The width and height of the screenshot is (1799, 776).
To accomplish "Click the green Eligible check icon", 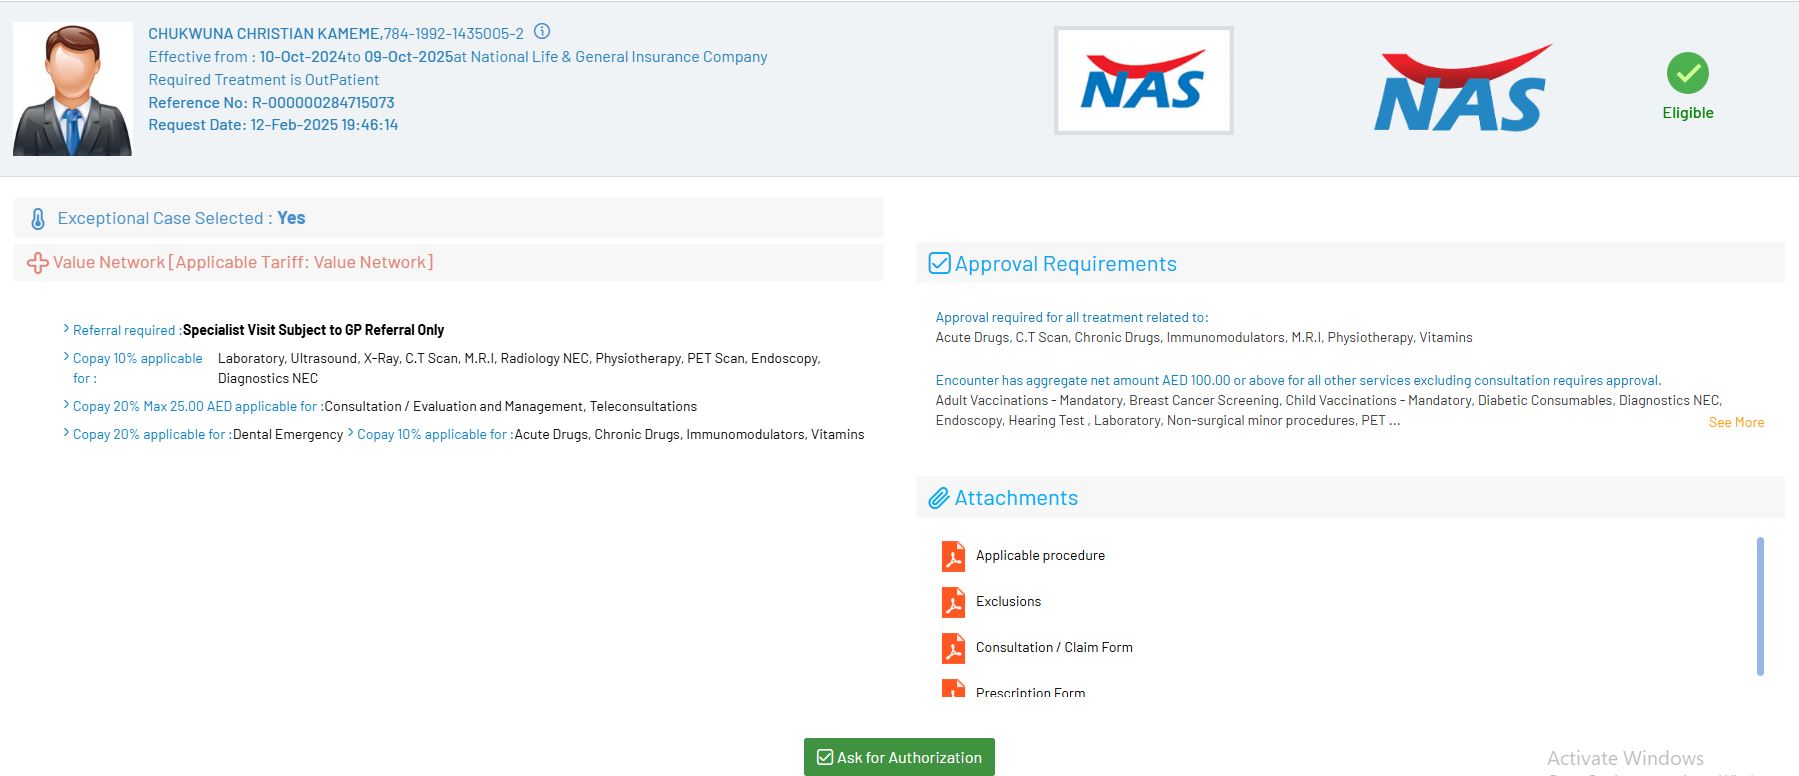I will pyautogui.click(x=1688, y=73).
